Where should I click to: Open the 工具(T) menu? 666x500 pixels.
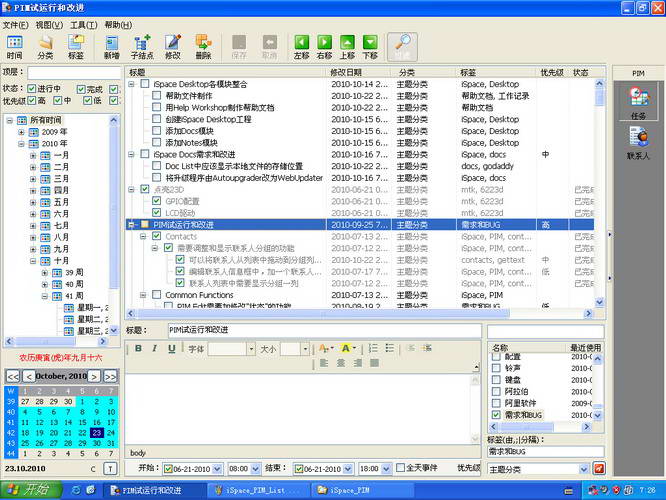pyautogui.click(x=84, y=25)
